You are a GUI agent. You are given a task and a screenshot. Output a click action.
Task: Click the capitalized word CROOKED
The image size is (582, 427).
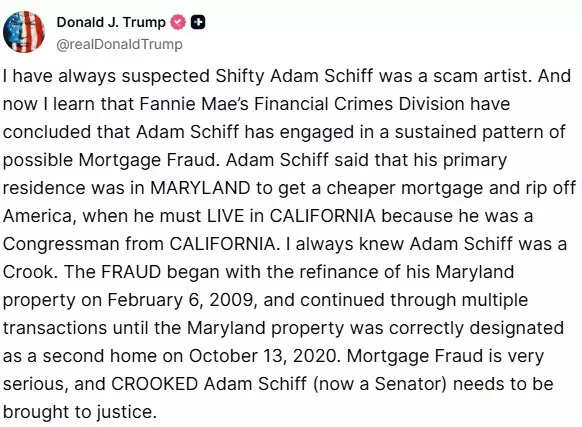154,384
